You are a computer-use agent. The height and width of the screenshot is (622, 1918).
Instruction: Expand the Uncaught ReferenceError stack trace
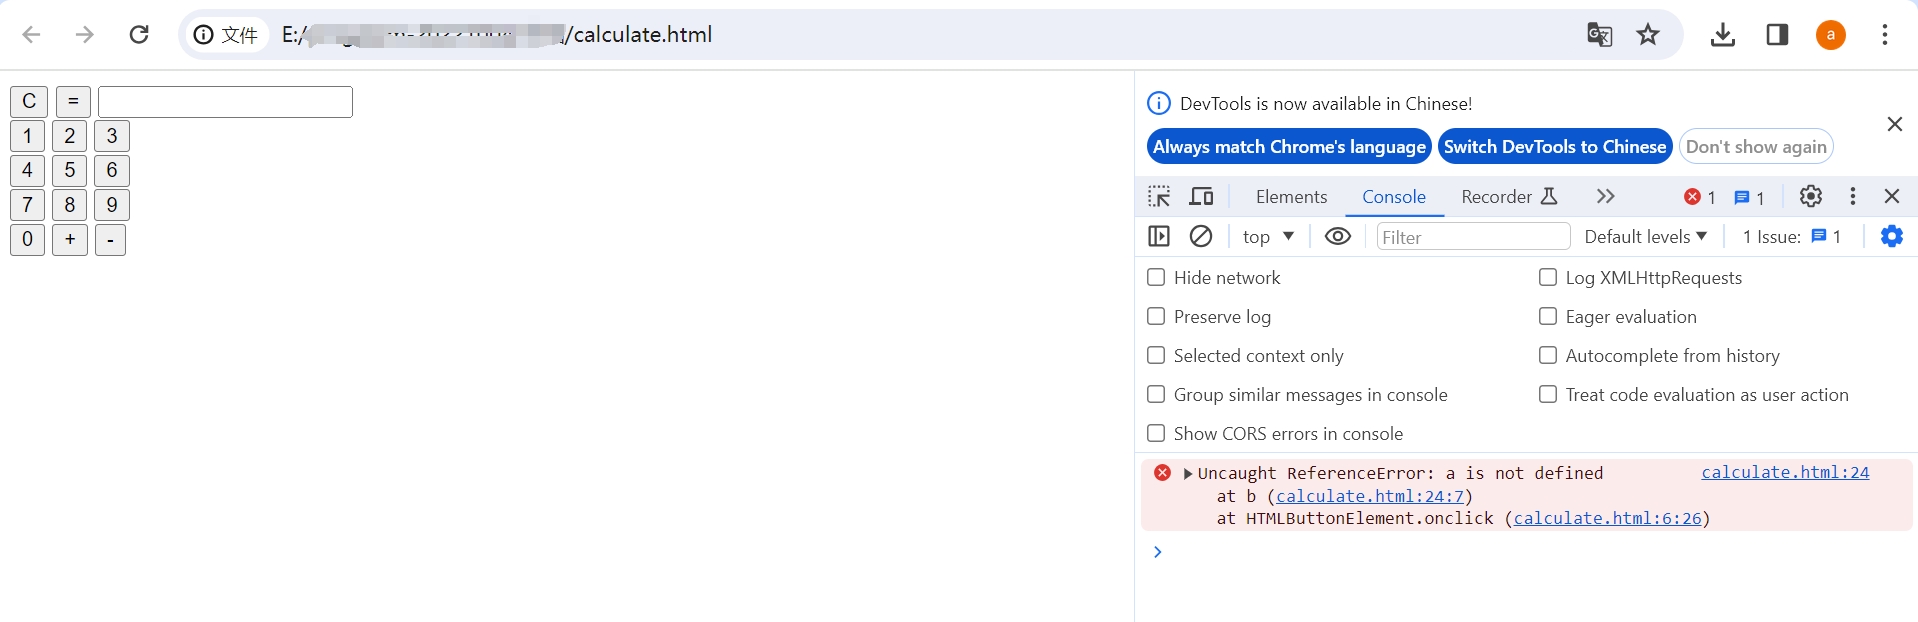pos(1188,474)
